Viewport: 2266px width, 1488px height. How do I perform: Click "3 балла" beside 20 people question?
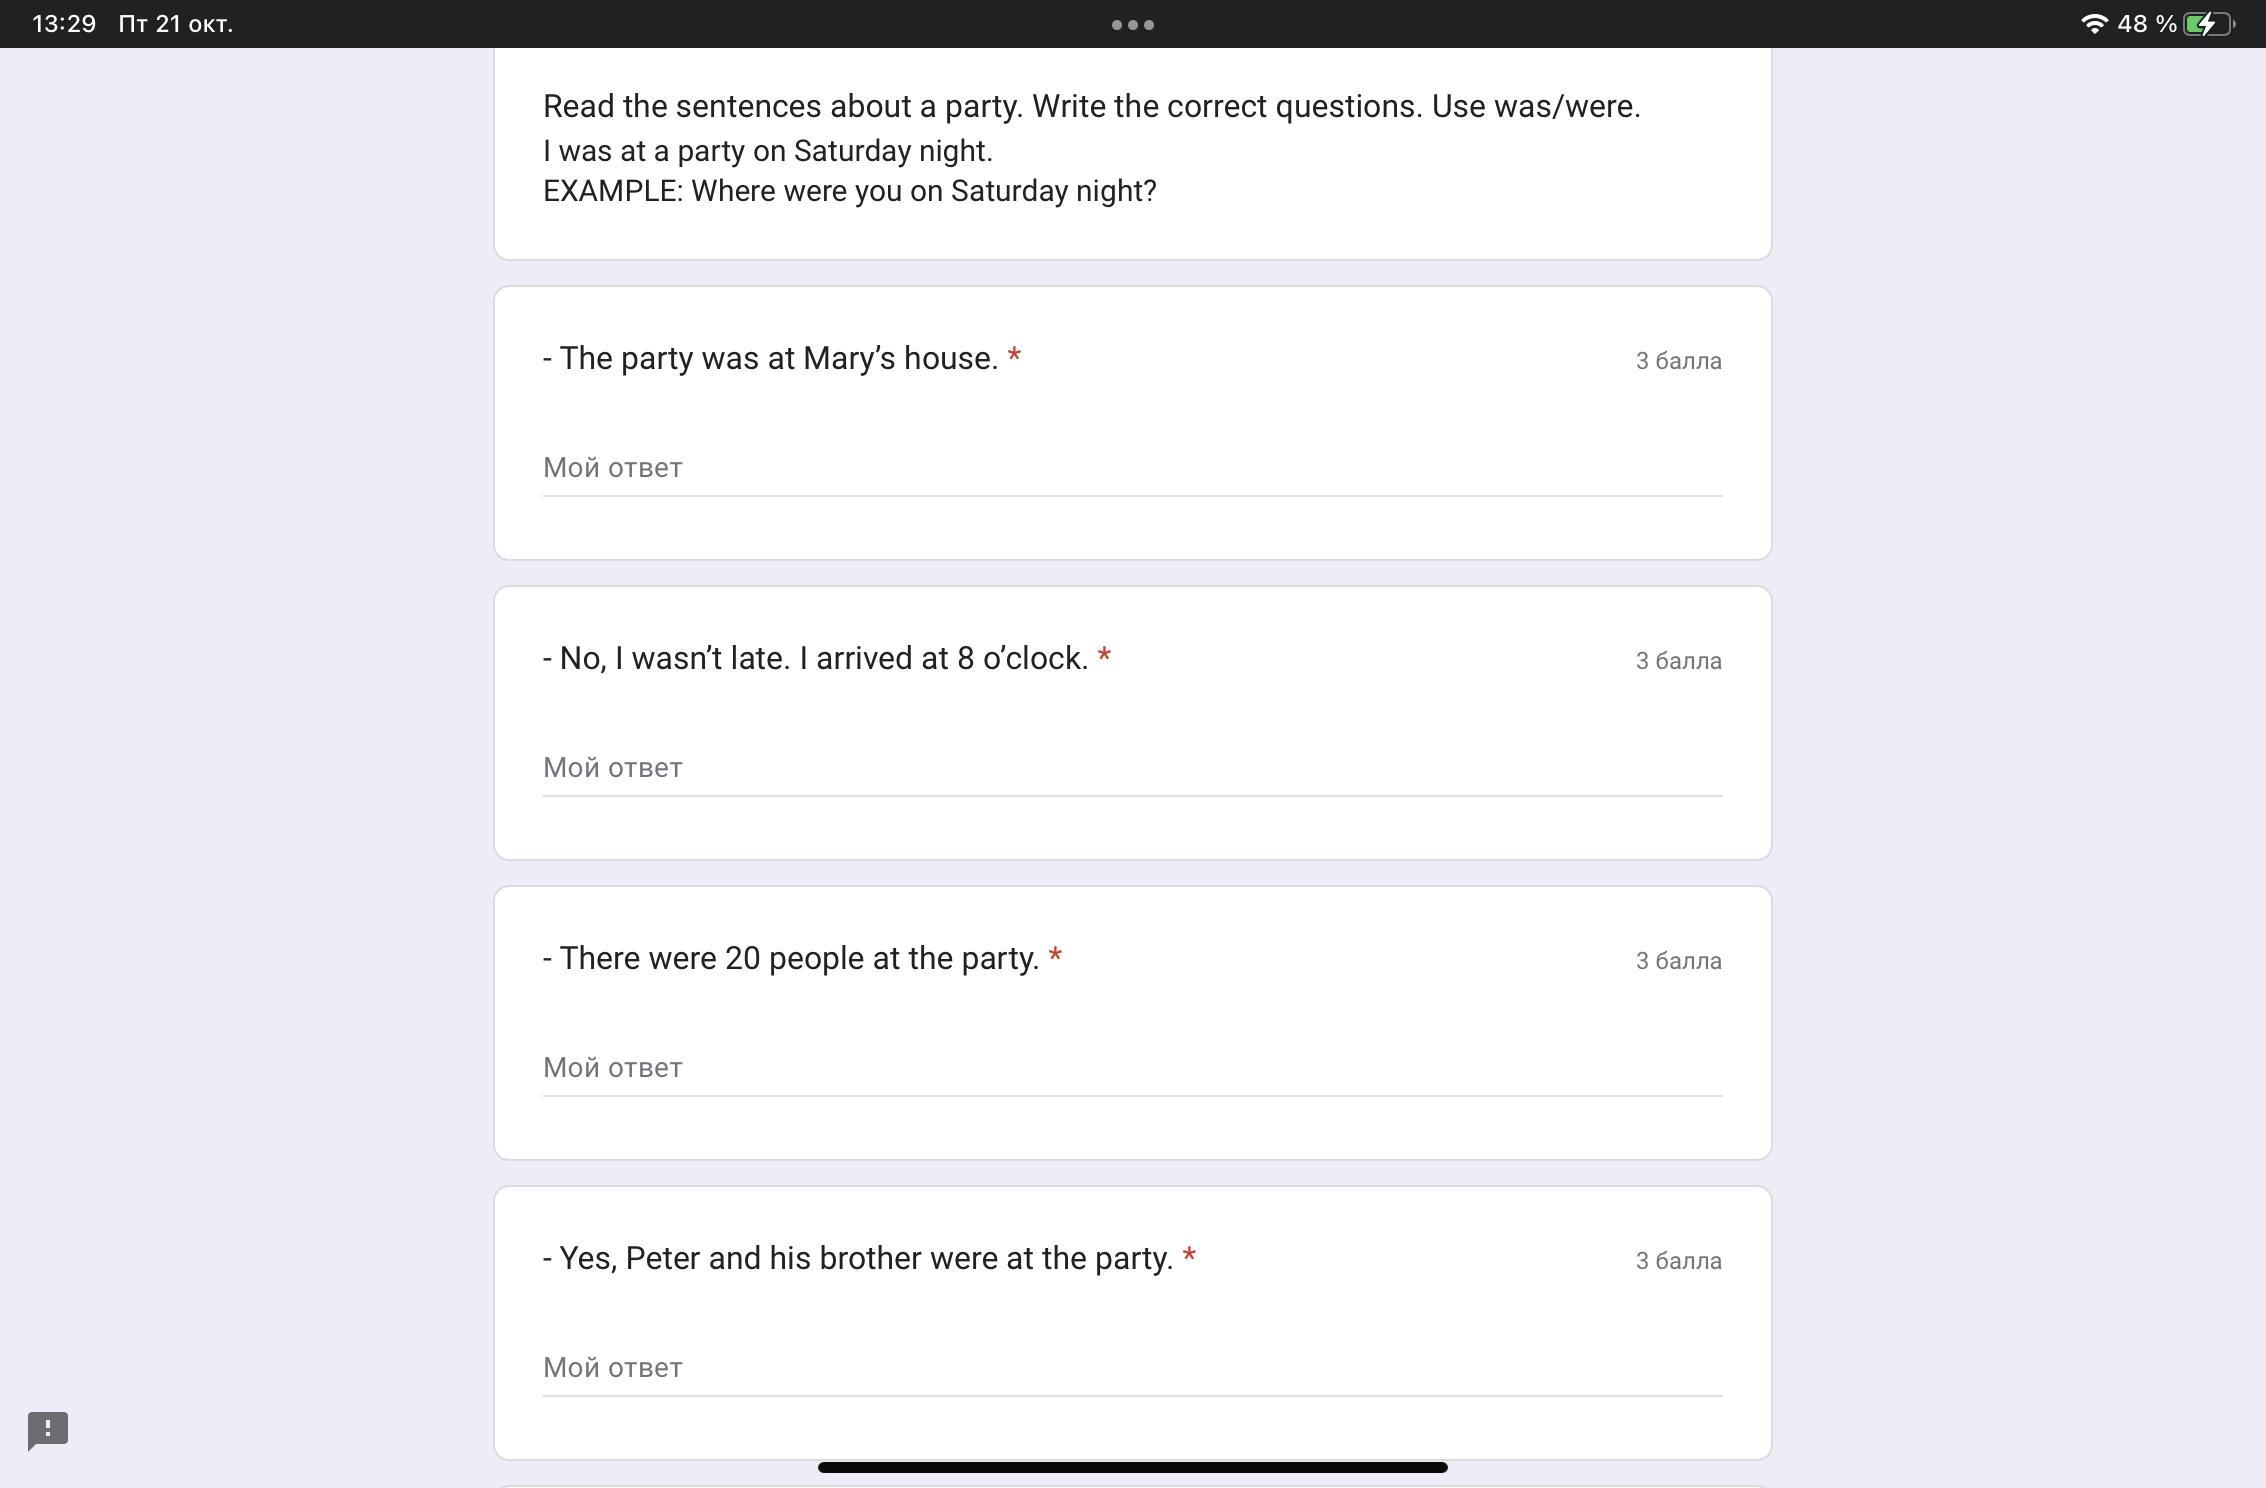tap(1678, 961)
